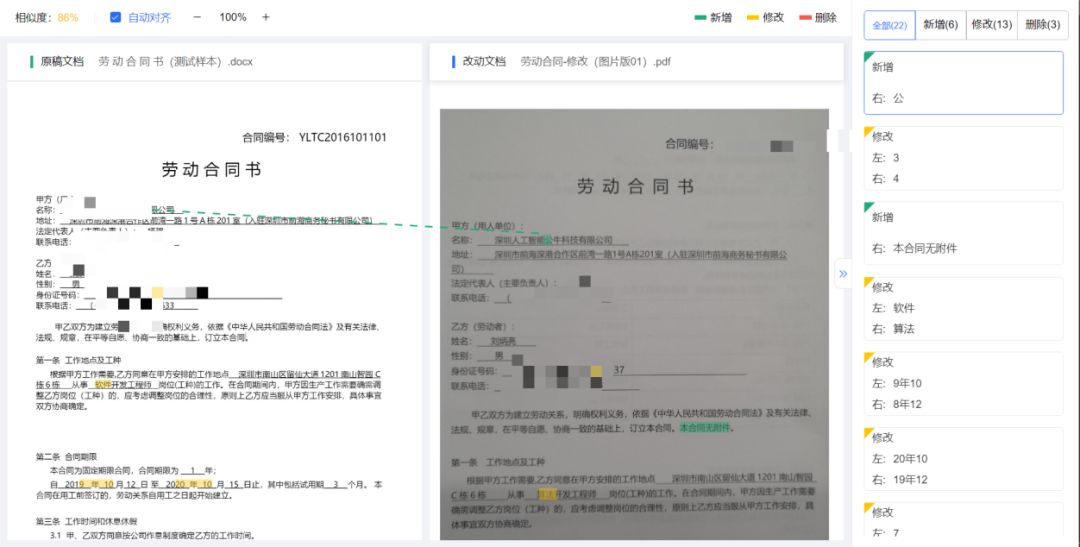Viewport: 1080px width, 547px height.
Task: Select the 修改 软件 to 算法 card
Action: click(963, 308)
